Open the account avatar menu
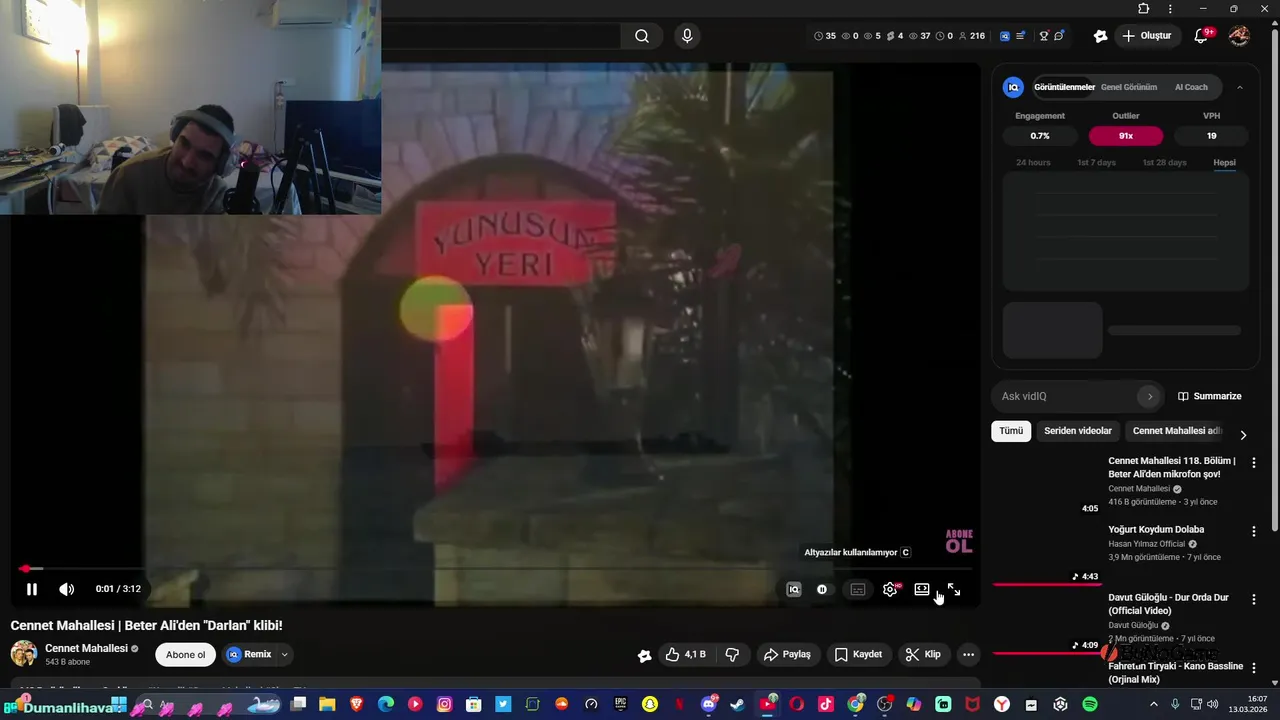1280x720 pixels. pos(1239,36)
